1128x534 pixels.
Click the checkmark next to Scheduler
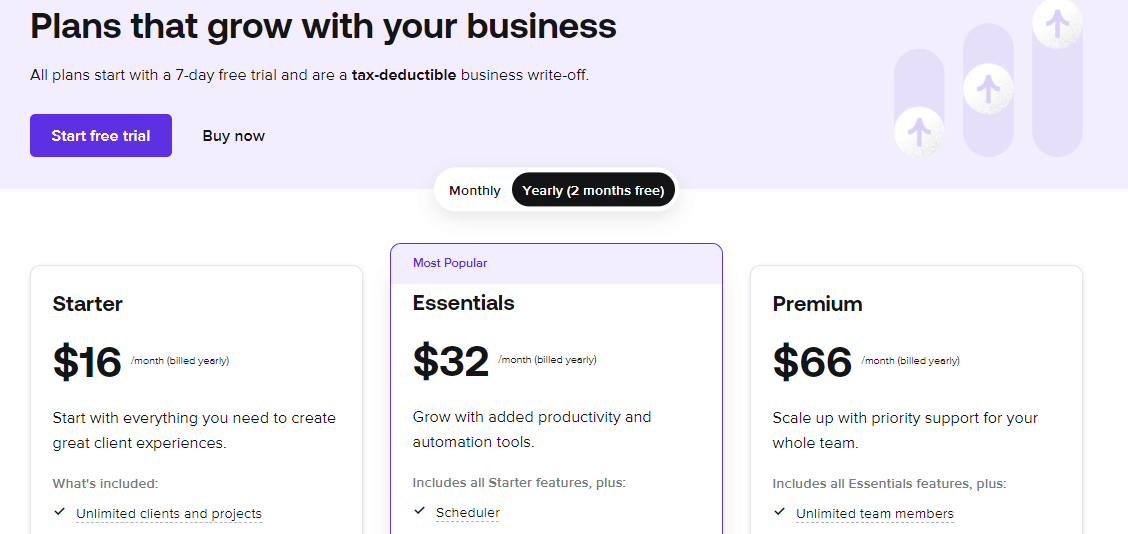tap(420, 512)
